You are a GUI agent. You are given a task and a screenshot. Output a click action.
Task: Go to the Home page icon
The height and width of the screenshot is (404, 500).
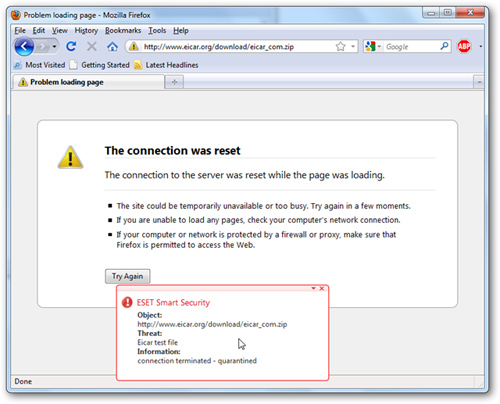pos(112,46)
